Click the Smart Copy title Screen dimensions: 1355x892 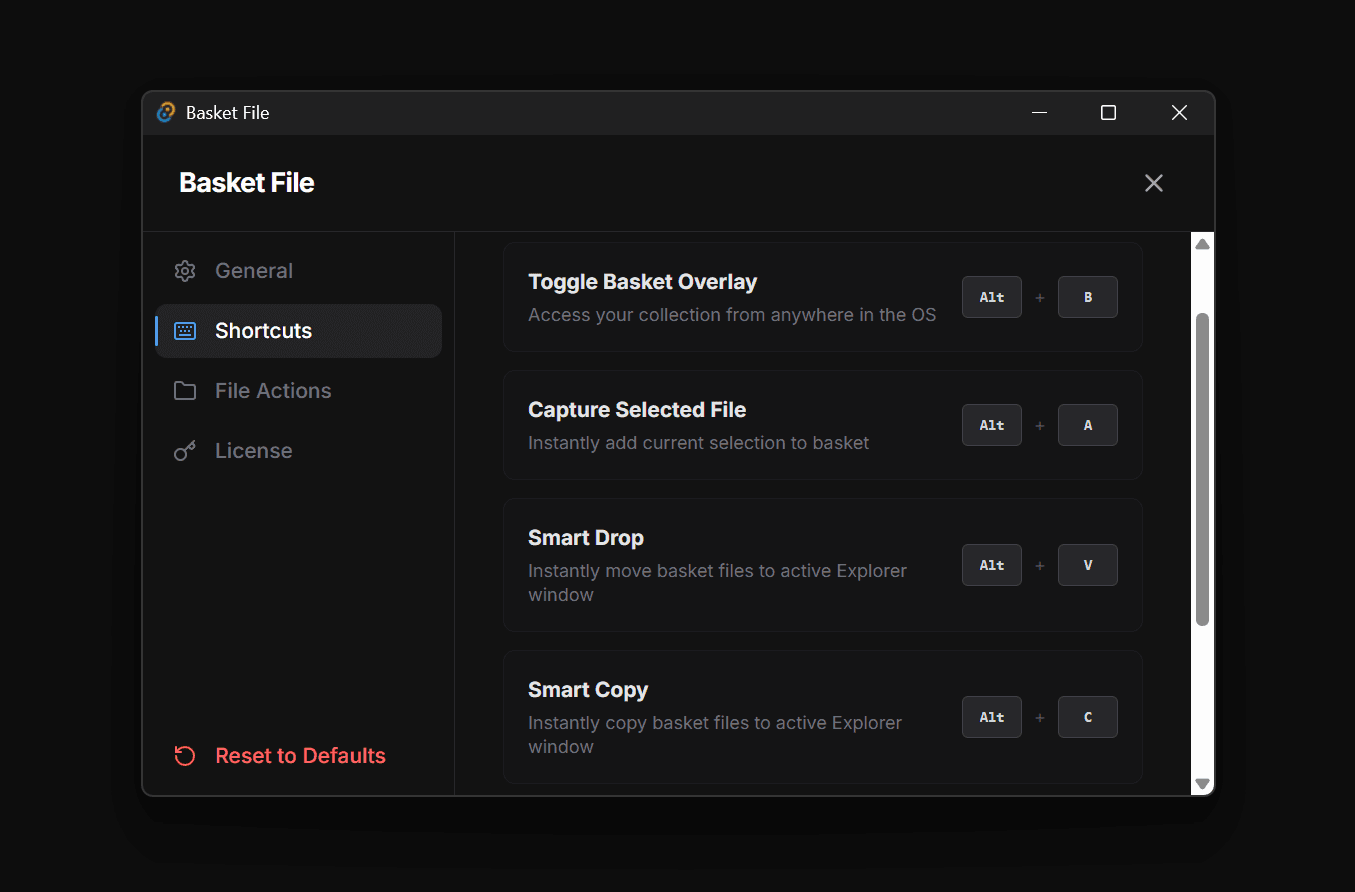588,690
